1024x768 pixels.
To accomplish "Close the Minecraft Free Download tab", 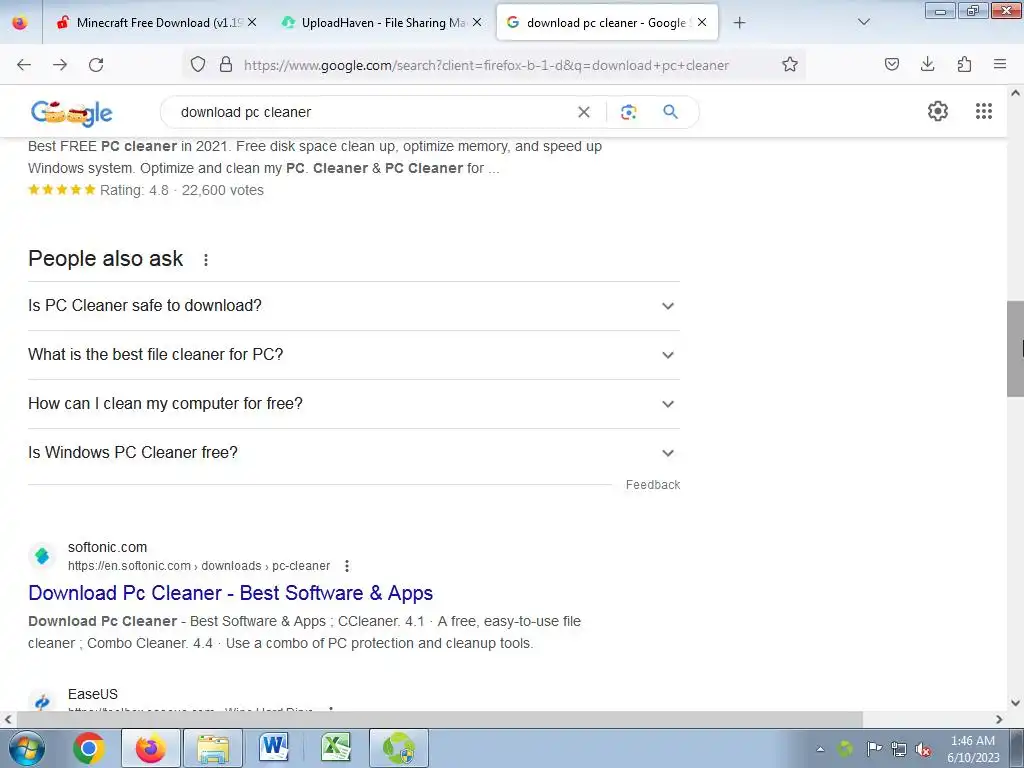I will (252, 22).
